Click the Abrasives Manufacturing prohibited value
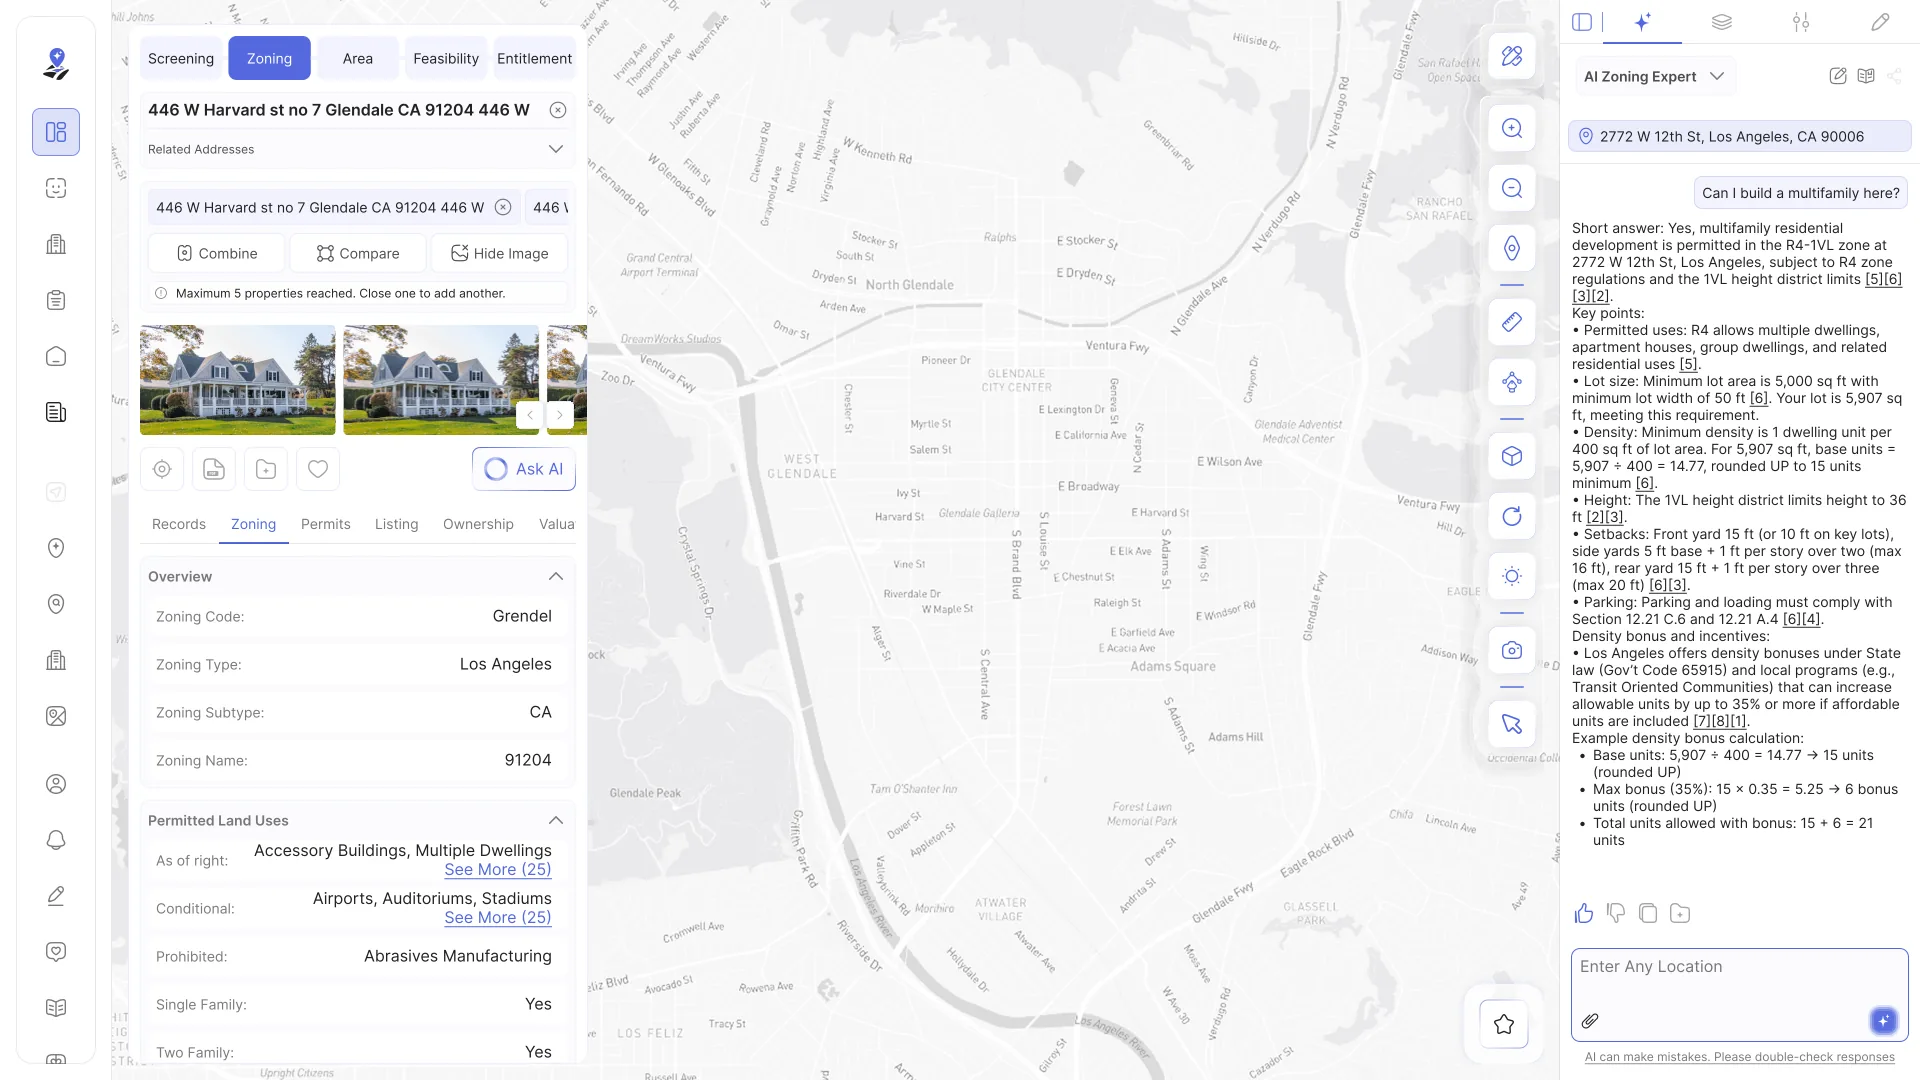 (x=458, y=956)
